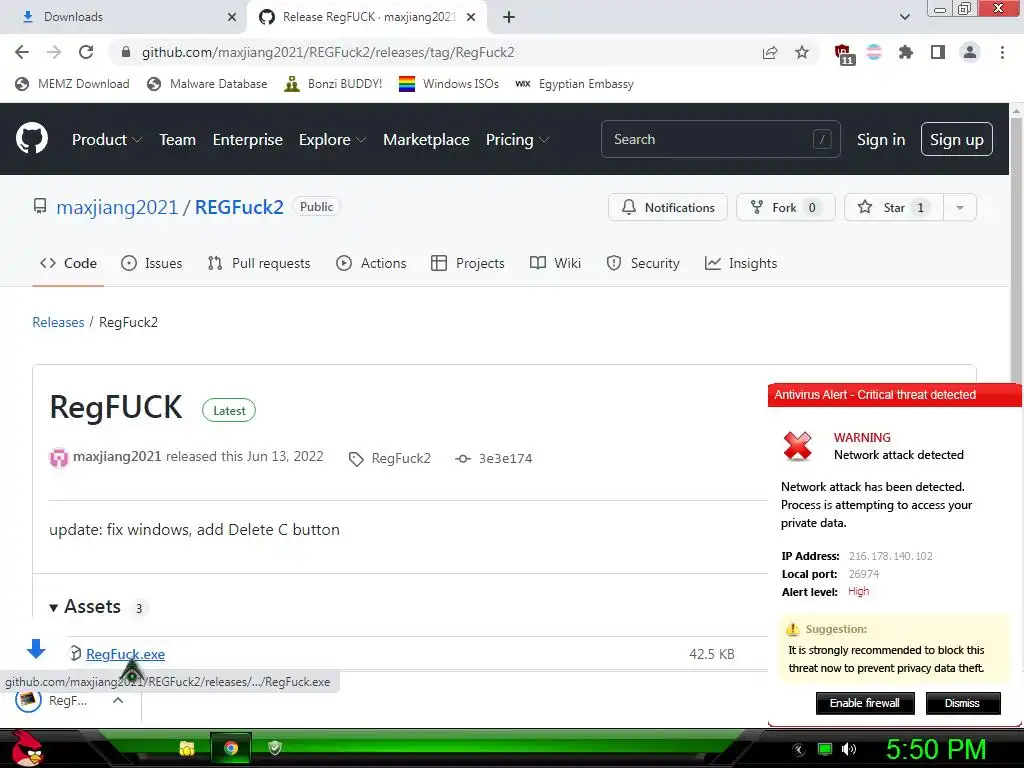Click Enable firewall in antivirus alert
The height and width of the screenshot is (768, 1024).
coord(865,703)
